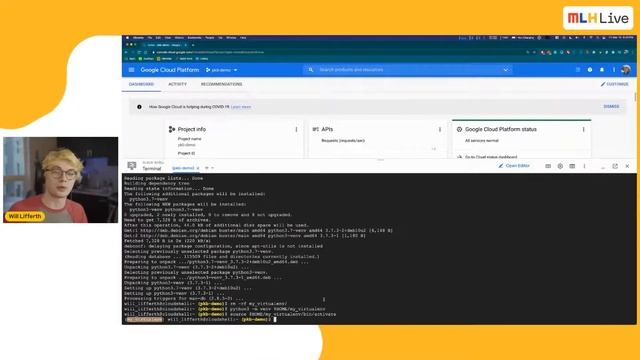This screenshot has width=640, height=360.
Task: Select the gkb-demo terminal session tab
Action: click(x=182, y=168)
